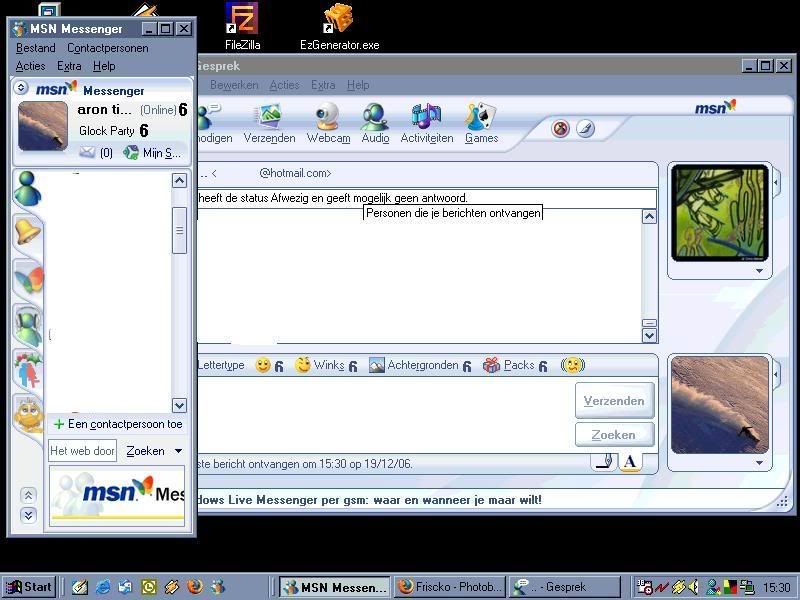Open the two-people holly tab in sidebar

(28, 371)
